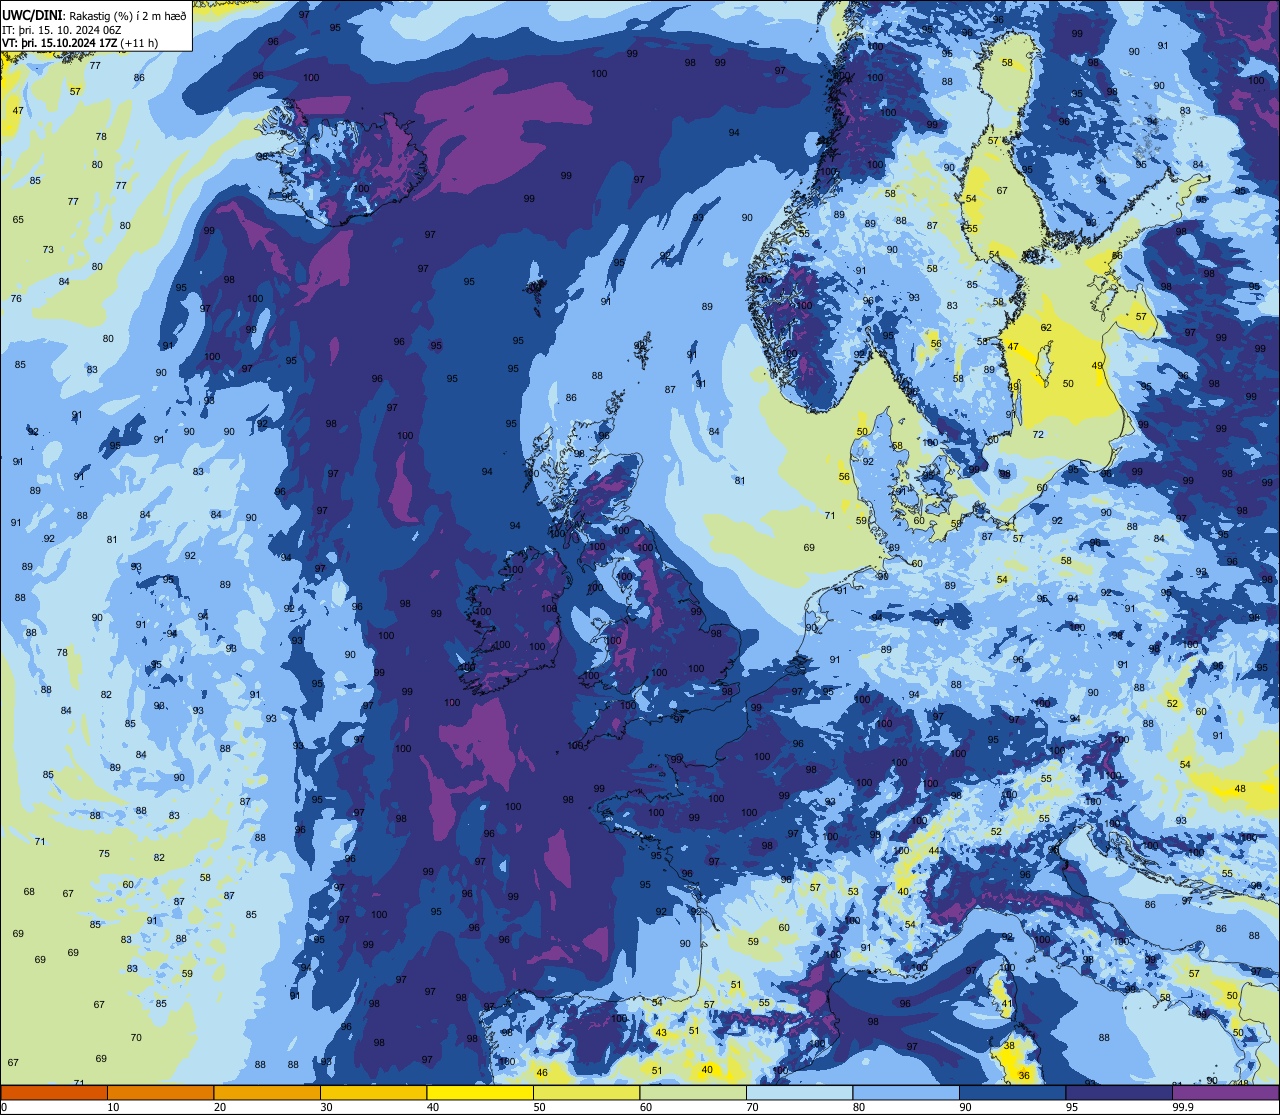Click the "49" value east of Gotland
The width and height of the screenshot is (1280, 1115).
1097,365
